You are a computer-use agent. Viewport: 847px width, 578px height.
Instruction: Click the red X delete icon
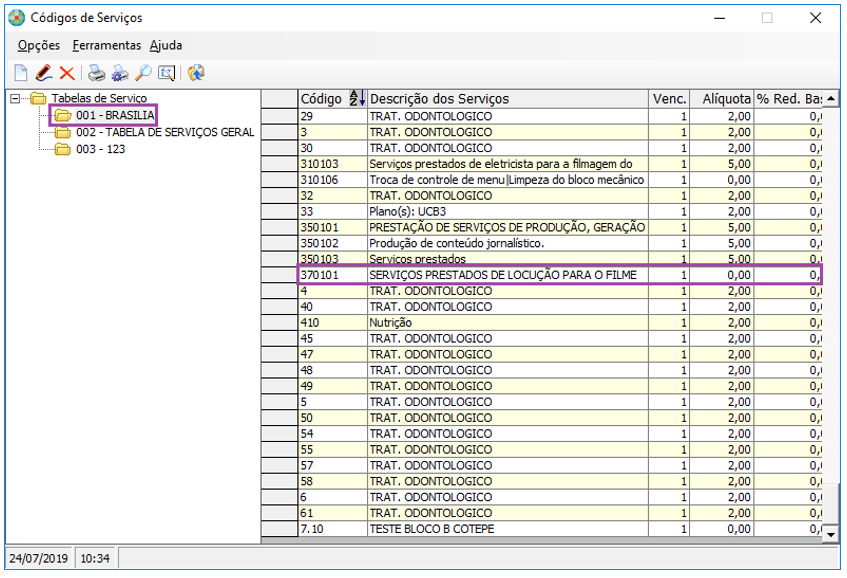pos(65,70)
